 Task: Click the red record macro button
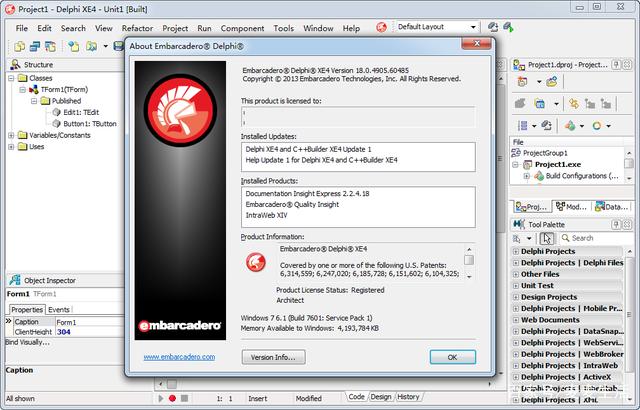pyautogui.click(x=172, y=398)
